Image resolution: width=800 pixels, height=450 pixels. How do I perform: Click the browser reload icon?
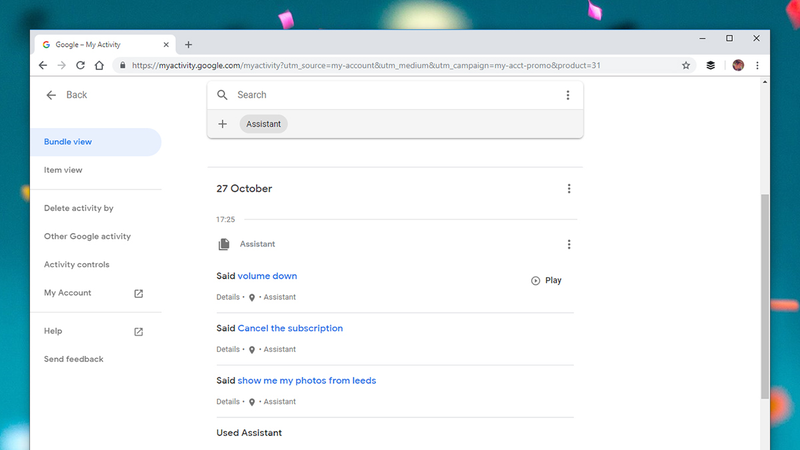(x=80, y=65)
